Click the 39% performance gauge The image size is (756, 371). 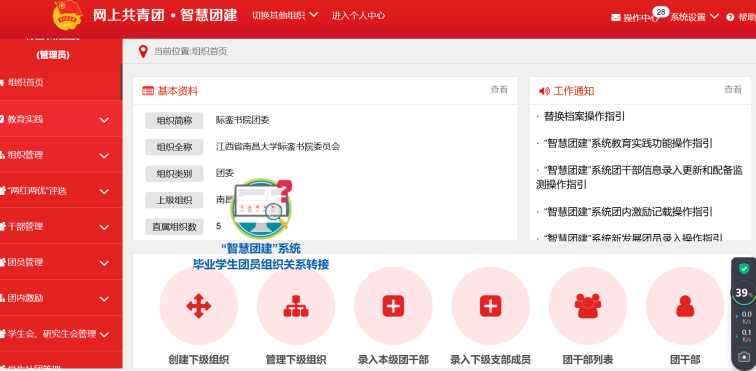point(744,293)
